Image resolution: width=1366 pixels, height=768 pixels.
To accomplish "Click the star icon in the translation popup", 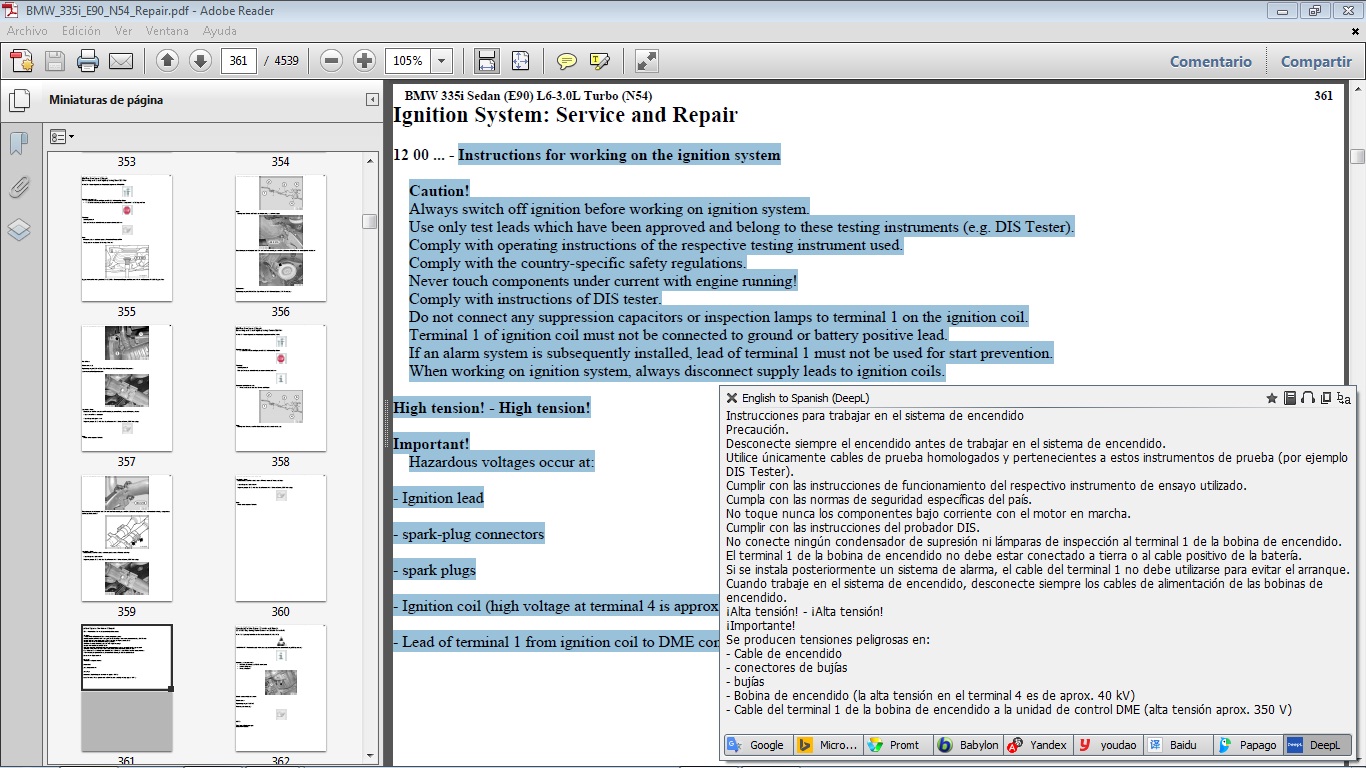I will click(1272, 398).
